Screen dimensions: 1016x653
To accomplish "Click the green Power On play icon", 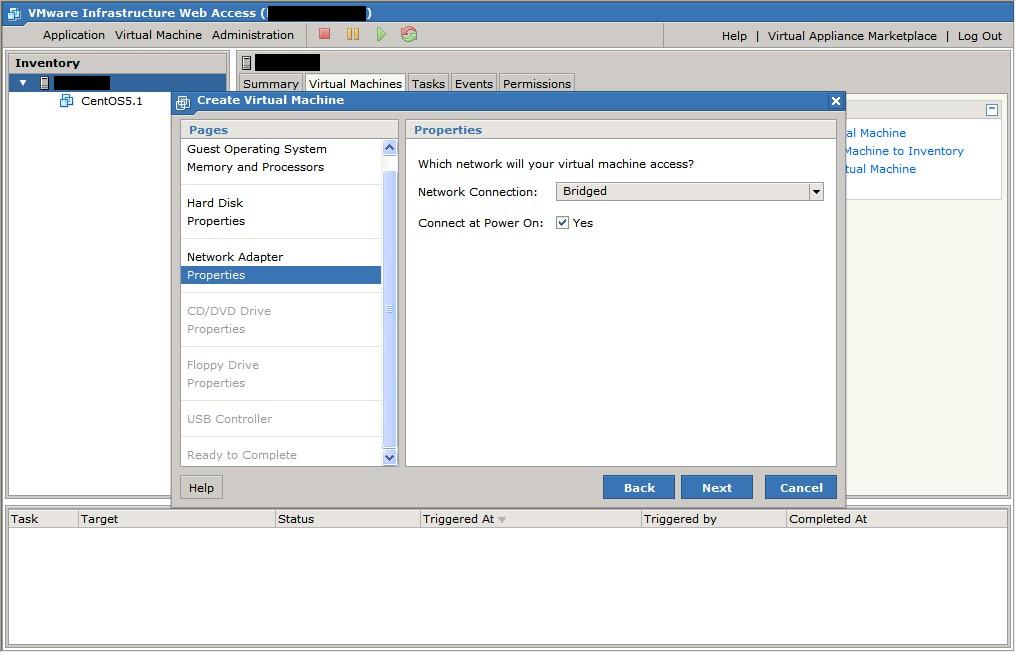I will 381,34.
